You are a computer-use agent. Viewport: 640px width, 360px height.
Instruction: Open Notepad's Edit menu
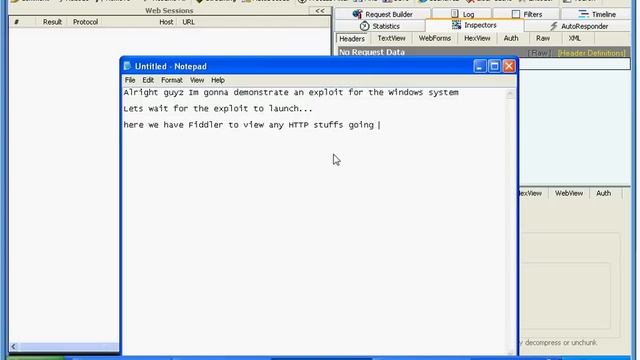148,80
